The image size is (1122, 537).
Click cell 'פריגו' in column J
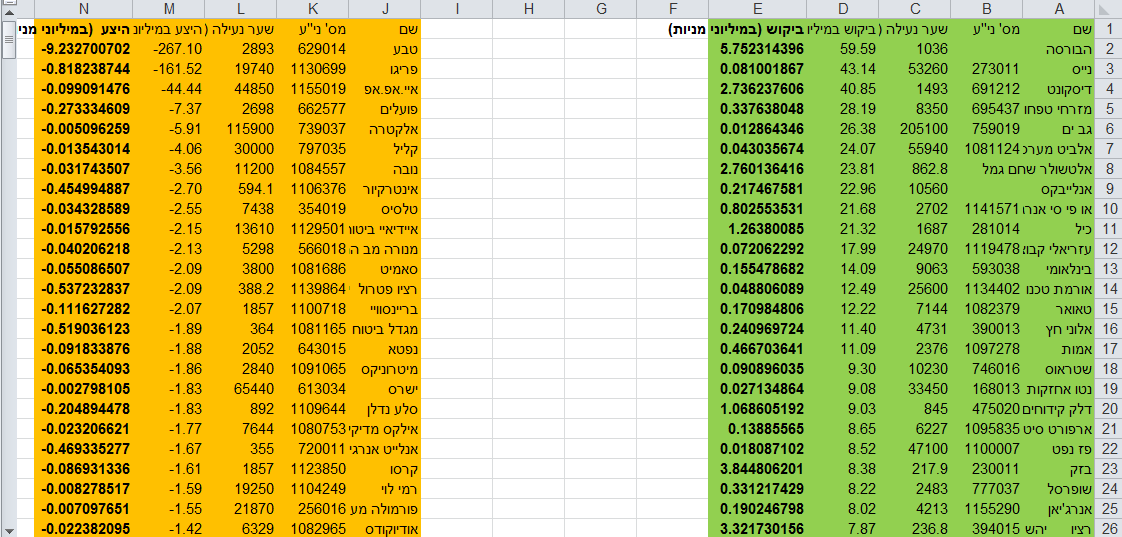tap(385, 69)
